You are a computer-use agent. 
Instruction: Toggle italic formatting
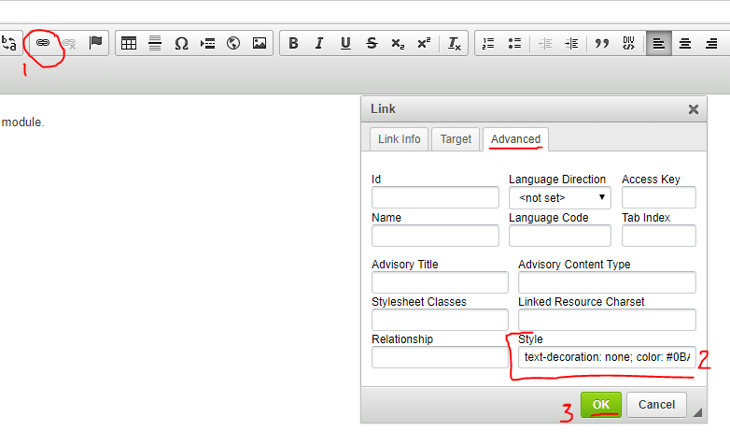point(319,43)
